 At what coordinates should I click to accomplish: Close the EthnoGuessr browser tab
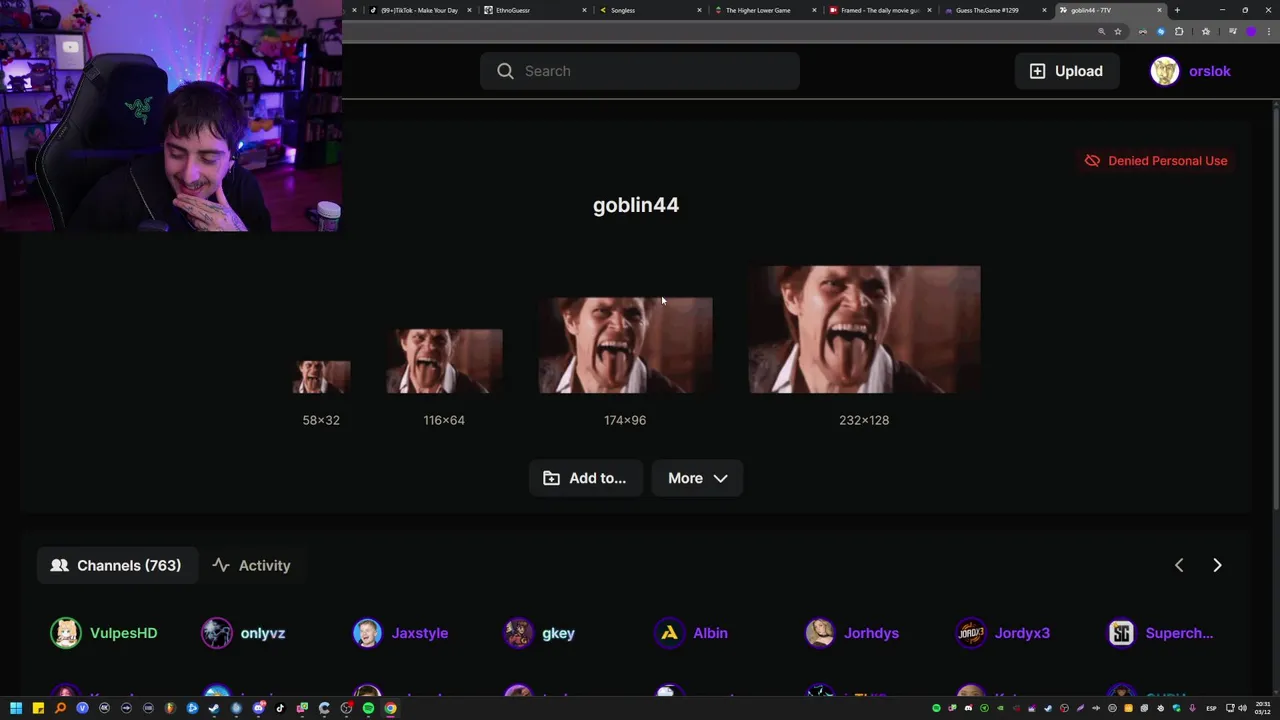pos(584,10)
